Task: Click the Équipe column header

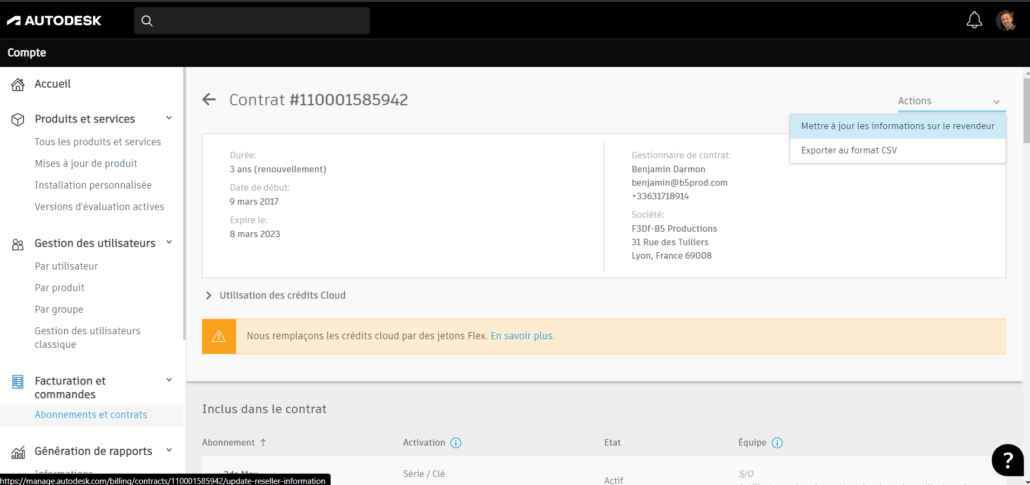Action: 752,443
